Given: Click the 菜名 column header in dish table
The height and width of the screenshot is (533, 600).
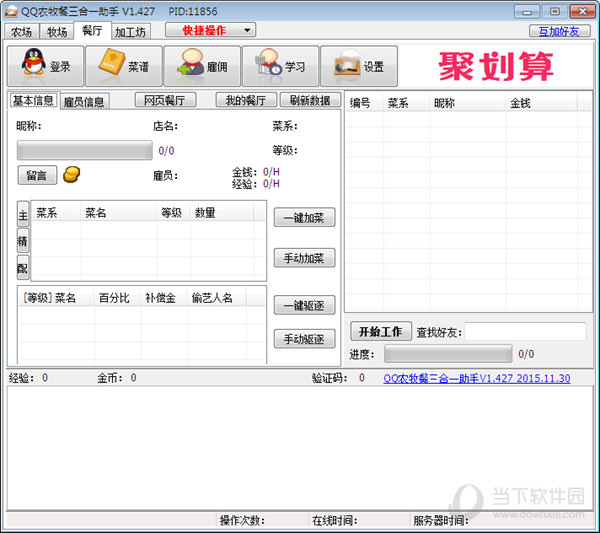Looking at the screenshot, I should pos(119,213).
